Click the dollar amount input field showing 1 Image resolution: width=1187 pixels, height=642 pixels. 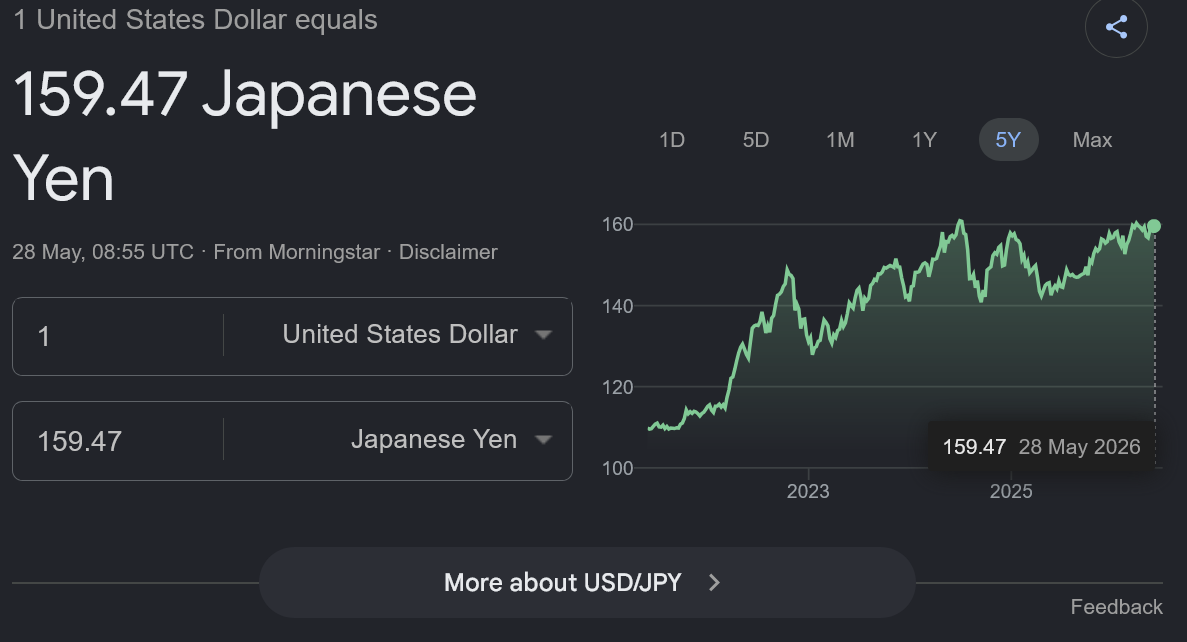click(x=118, y=336)
